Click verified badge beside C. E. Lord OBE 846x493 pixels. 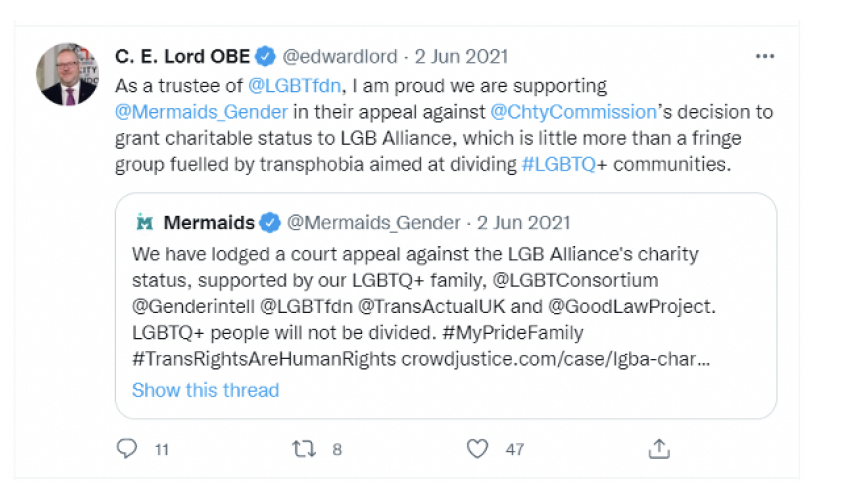265,56
